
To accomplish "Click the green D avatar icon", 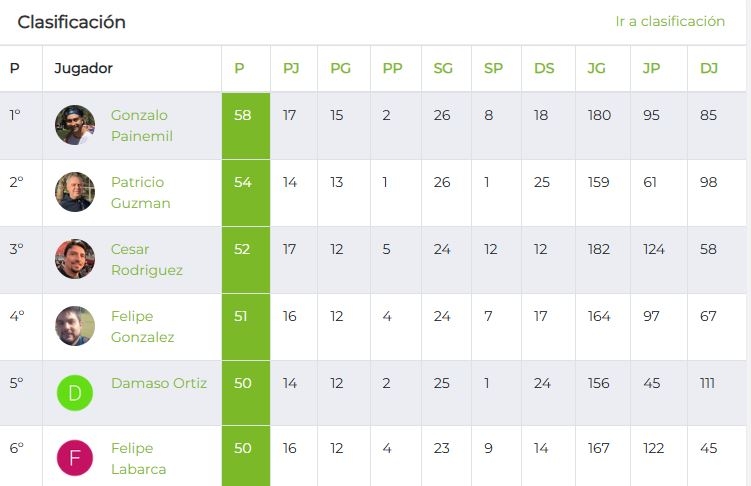I will pyautogui.click(x=75, y=393).
